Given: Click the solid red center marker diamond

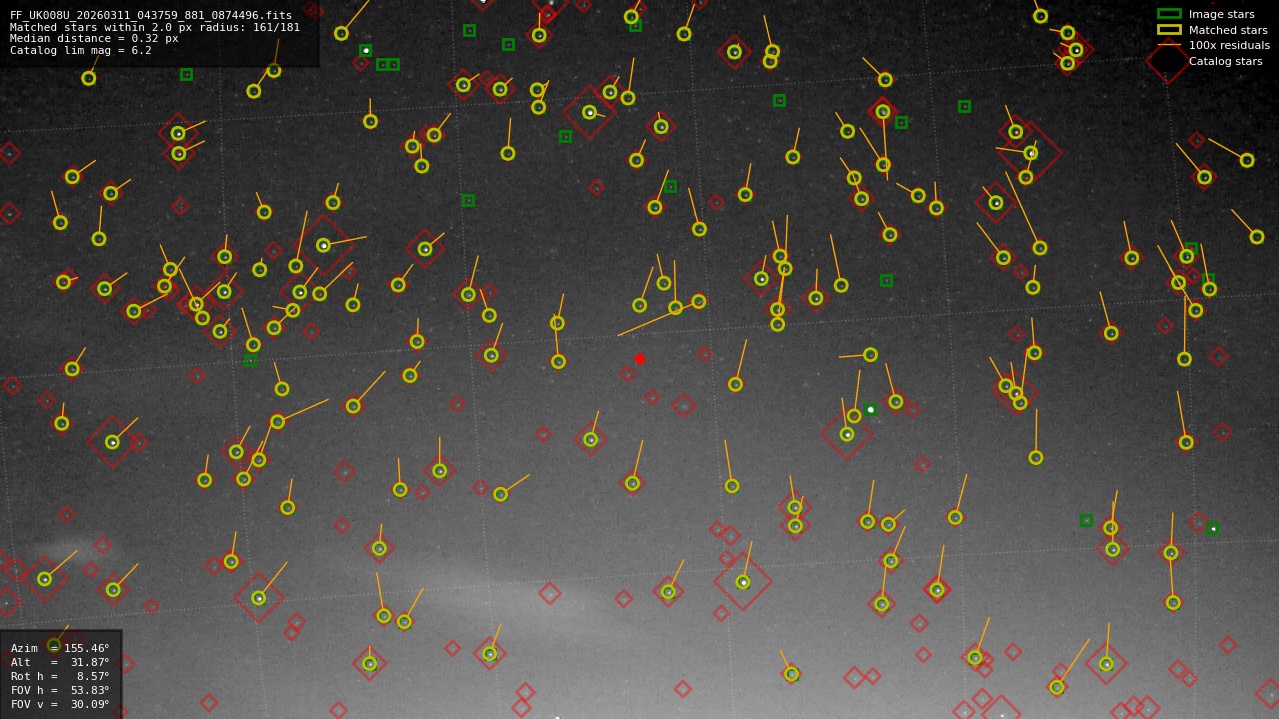Looking at the screenshot, I should [x=640, y=359].
